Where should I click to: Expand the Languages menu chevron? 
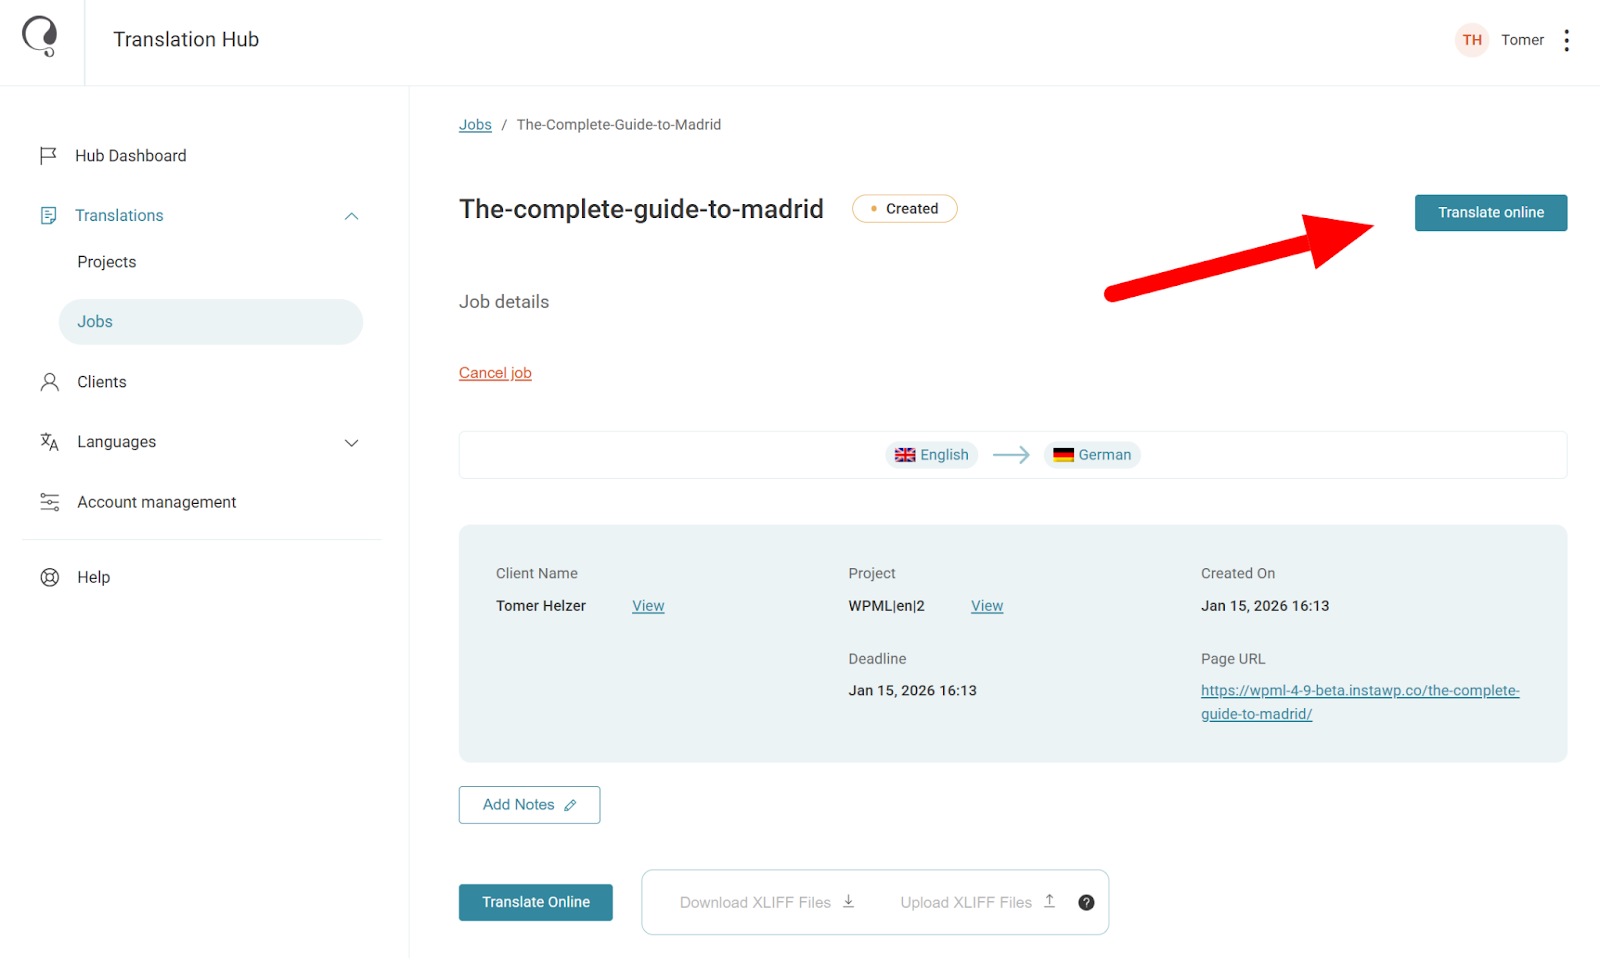pos(351,442)
